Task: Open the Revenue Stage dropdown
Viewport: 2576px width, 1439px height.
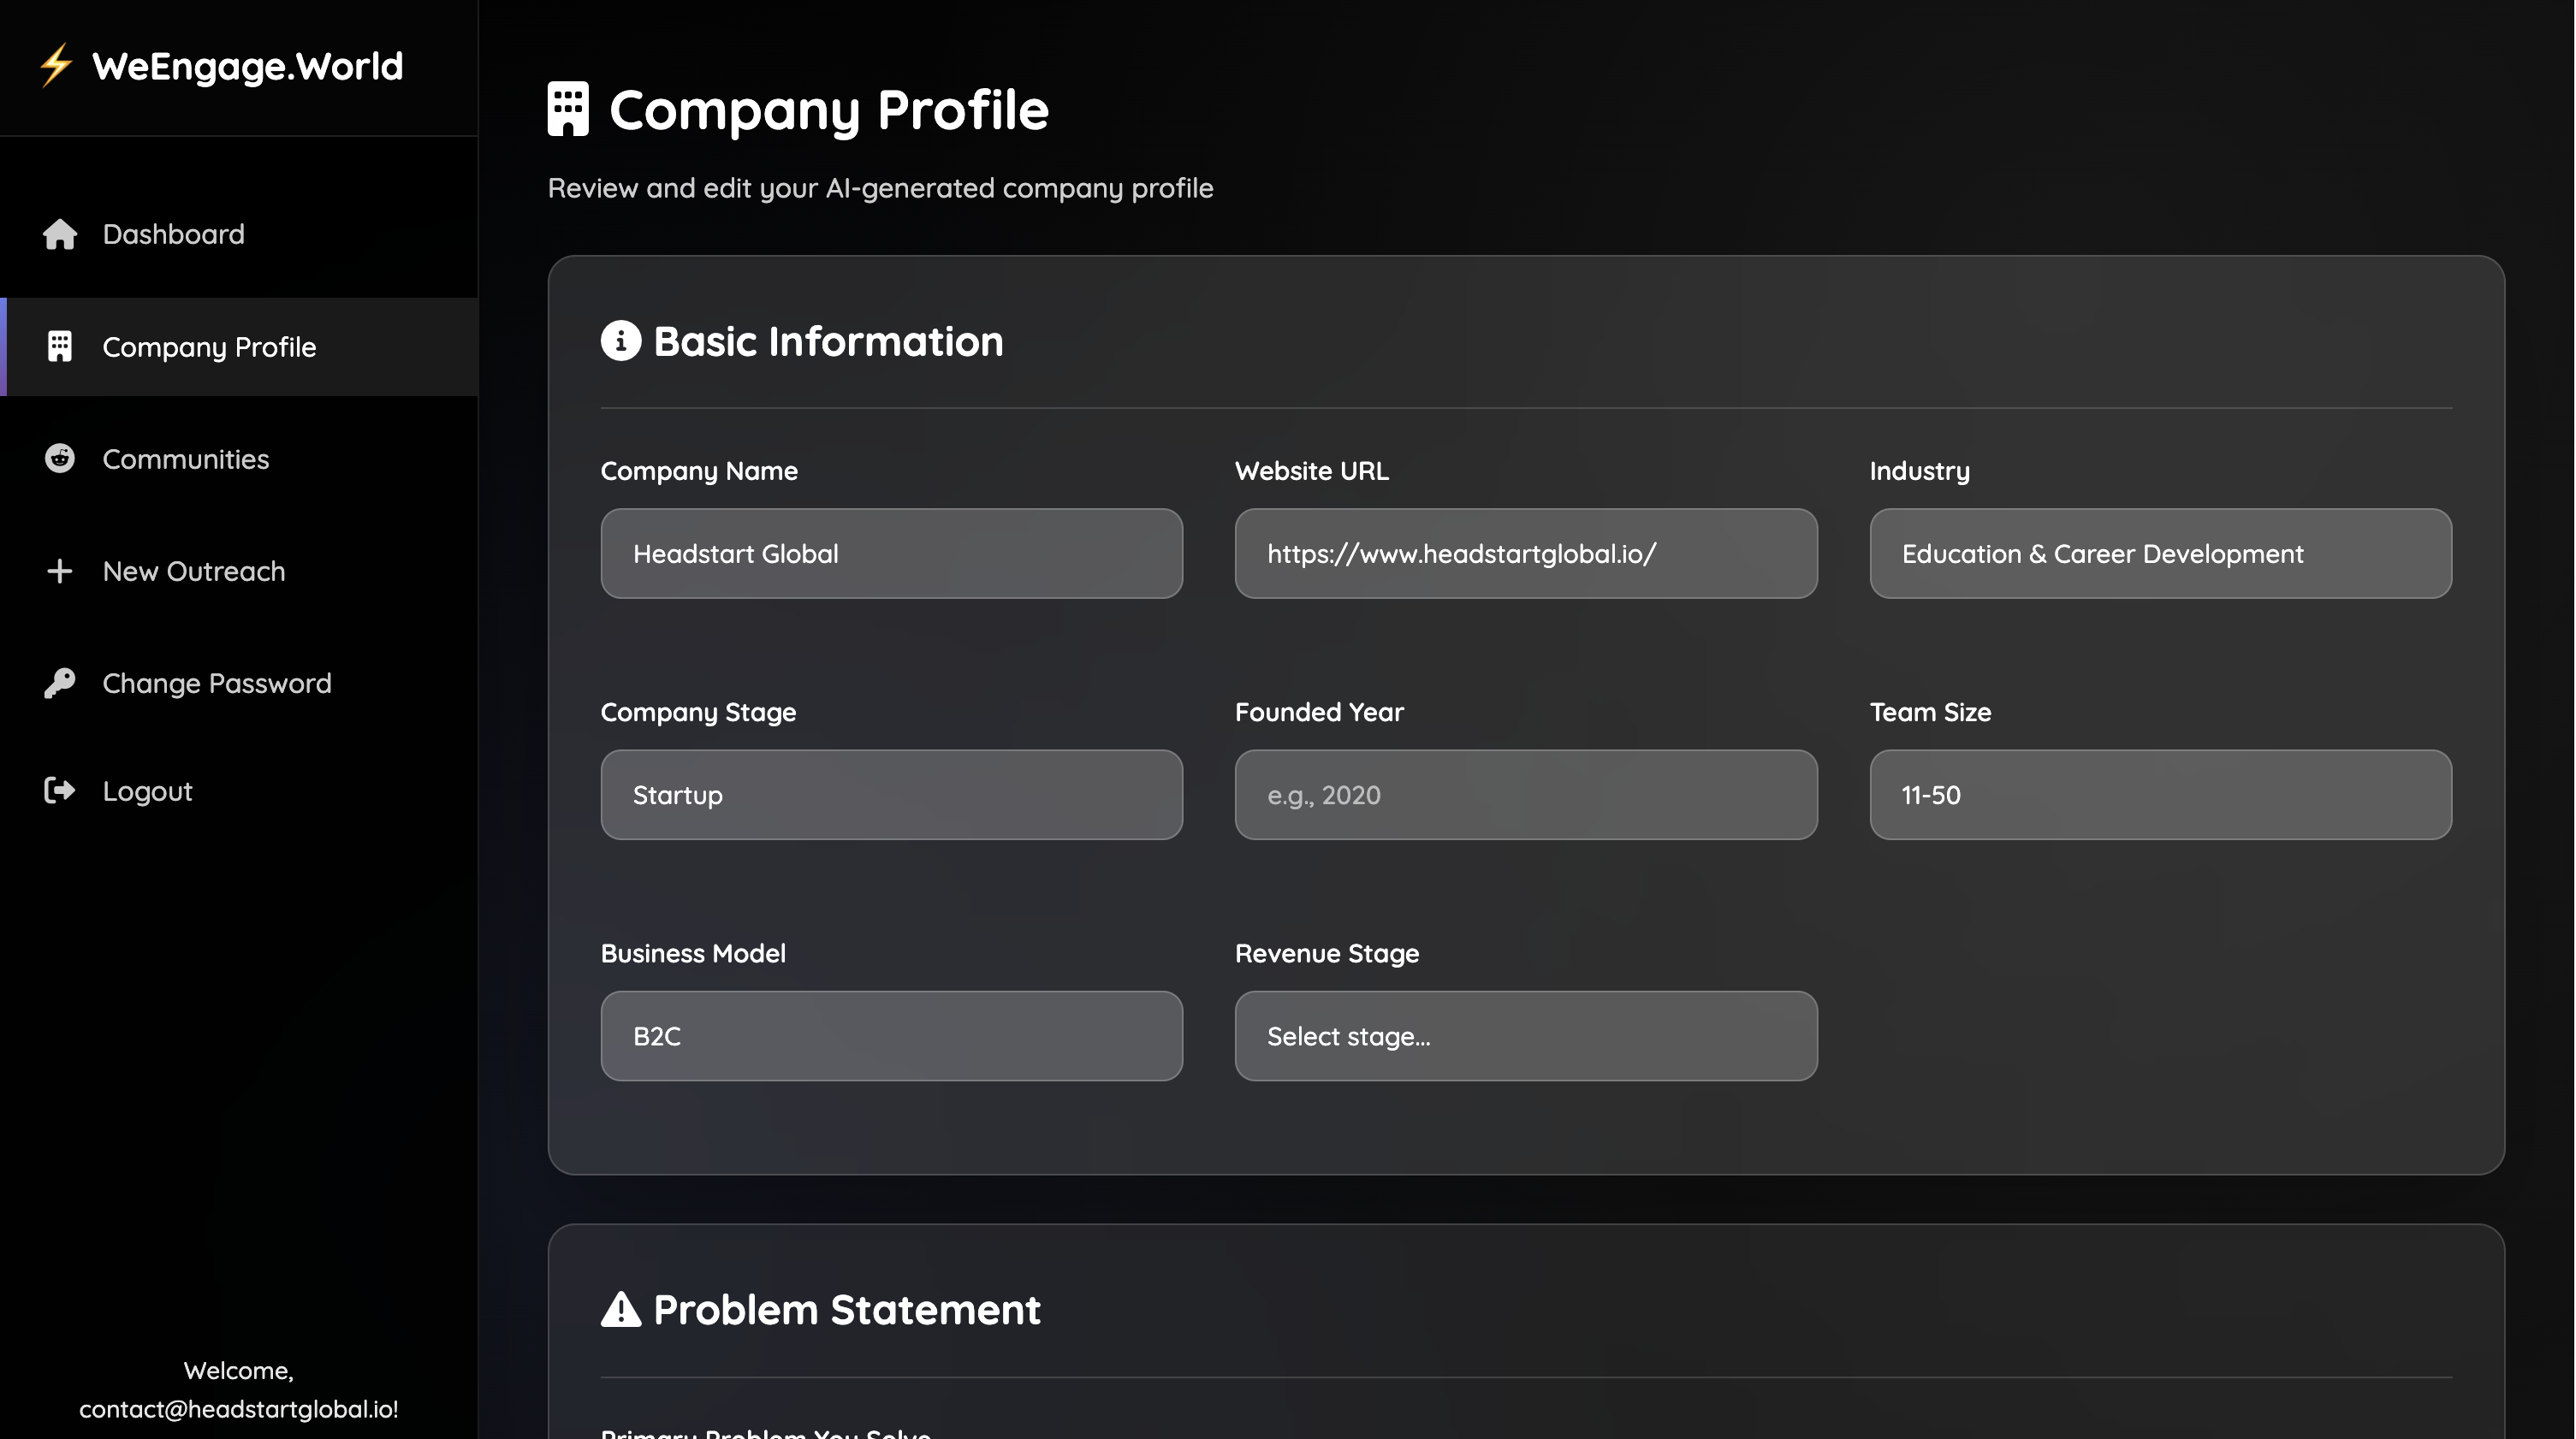Action: point(1526,1036)
